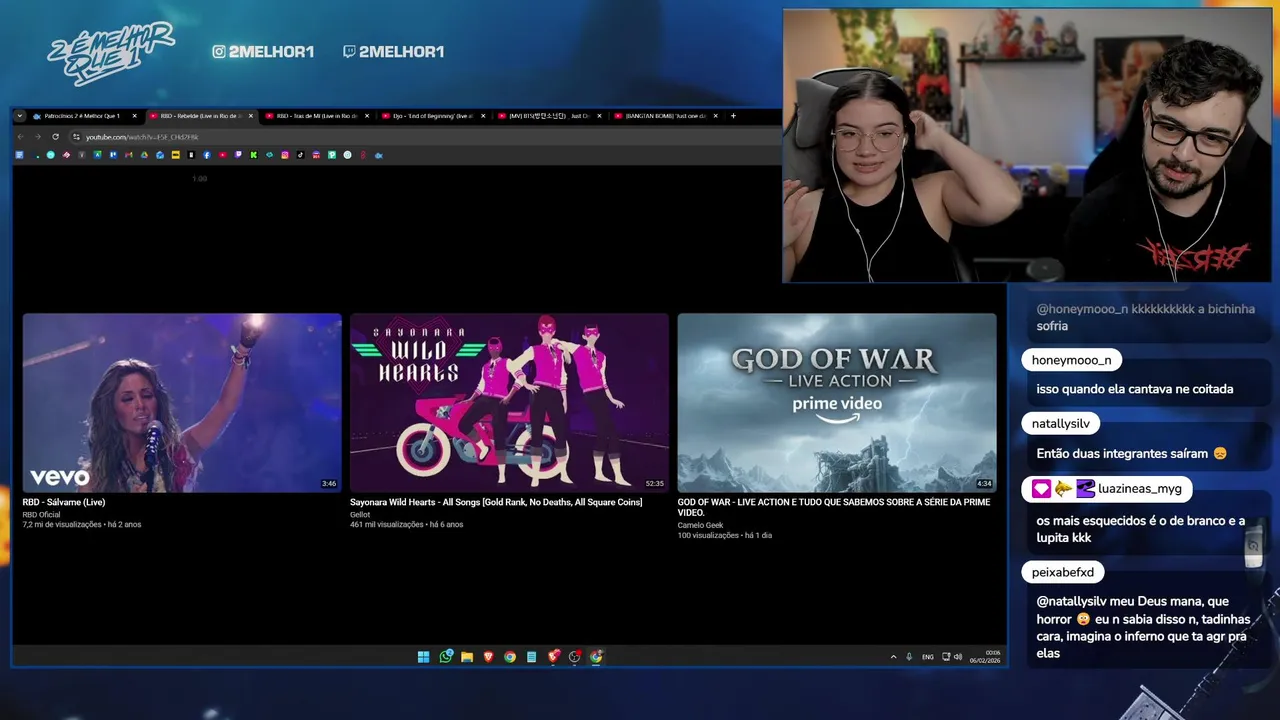Open Sayonara Wild Hearts All Songs title
Image resolution: width=1280 pixels, height=720 pixels.
coord(496,502)
